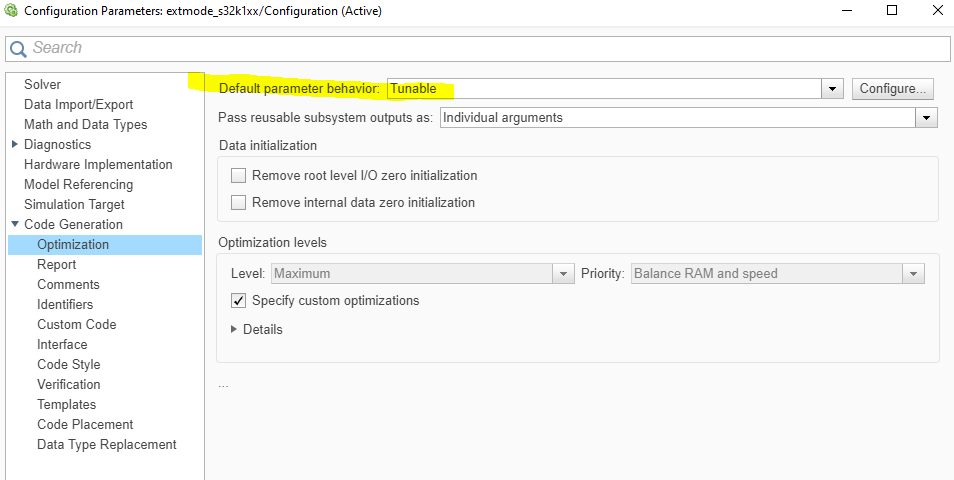Viewport: 954px width, 480px height.
Task: Expand the Diagnostics tree node
Action: pos(15,144)
